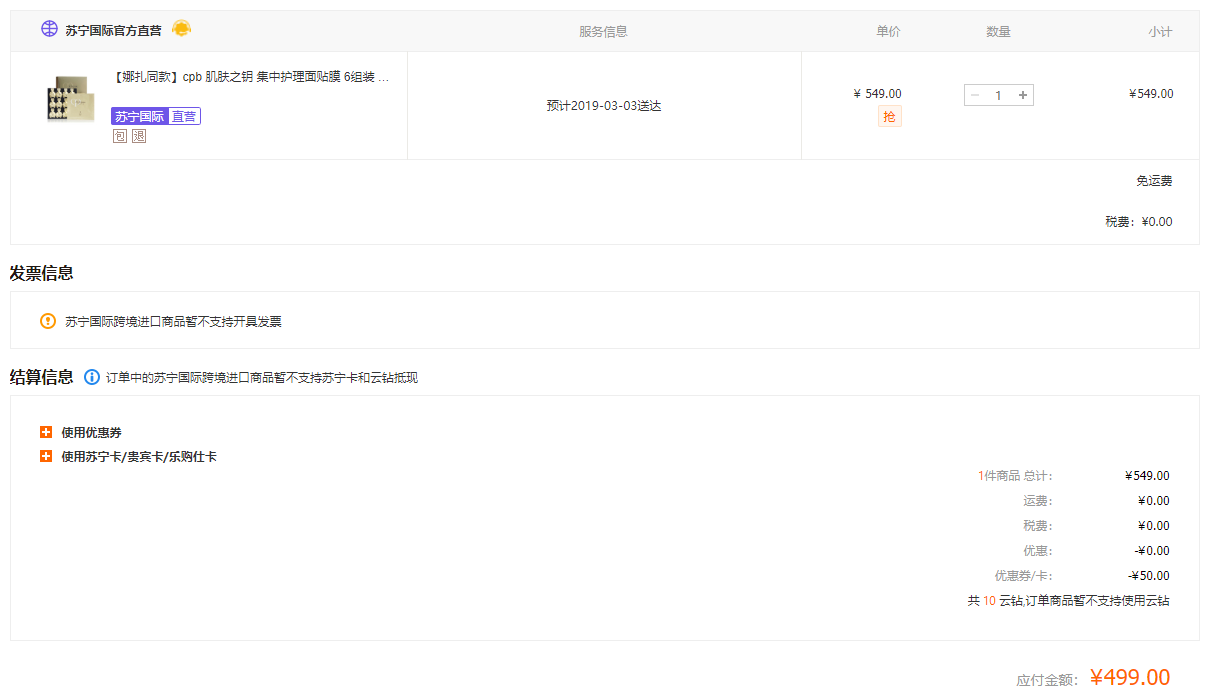Click the yellow customer service icon
The width and height of the screenshot is (1207, 691).
[x=181, y=29]
